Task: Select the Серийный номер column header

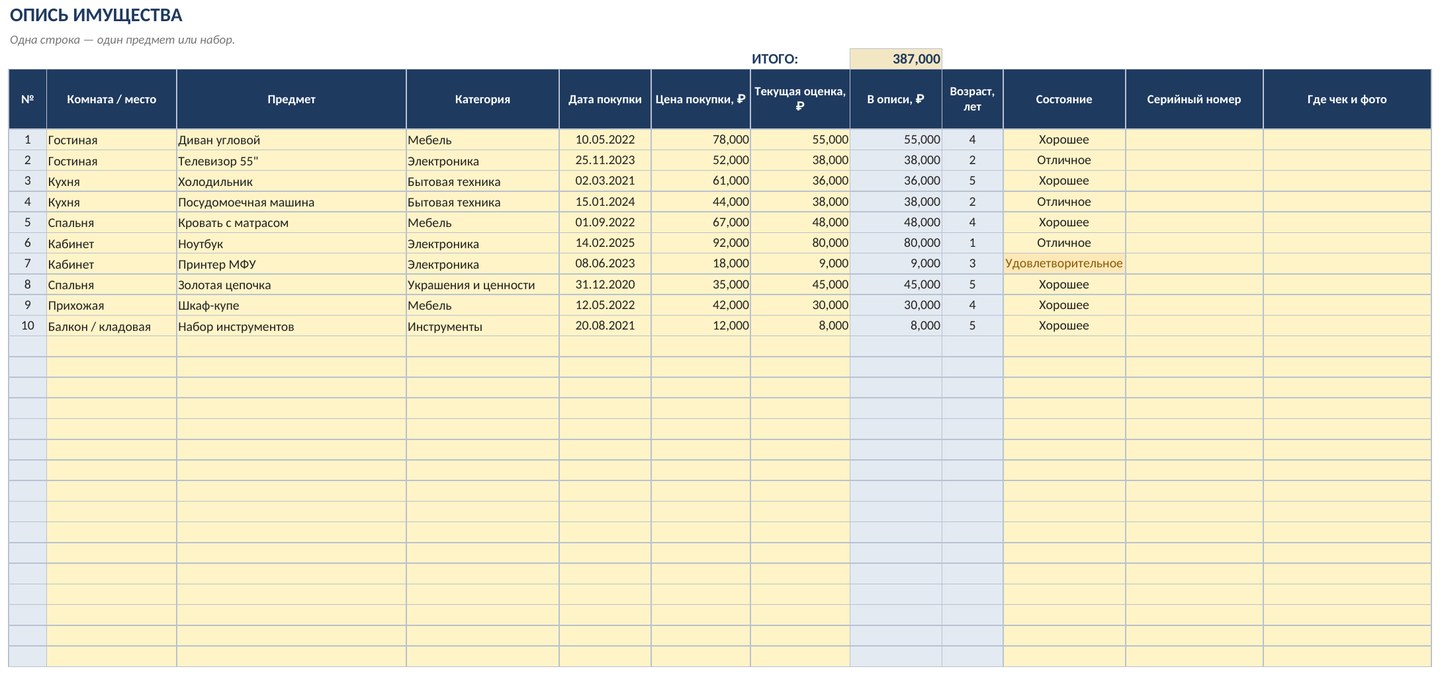Action: point(1194,99)
